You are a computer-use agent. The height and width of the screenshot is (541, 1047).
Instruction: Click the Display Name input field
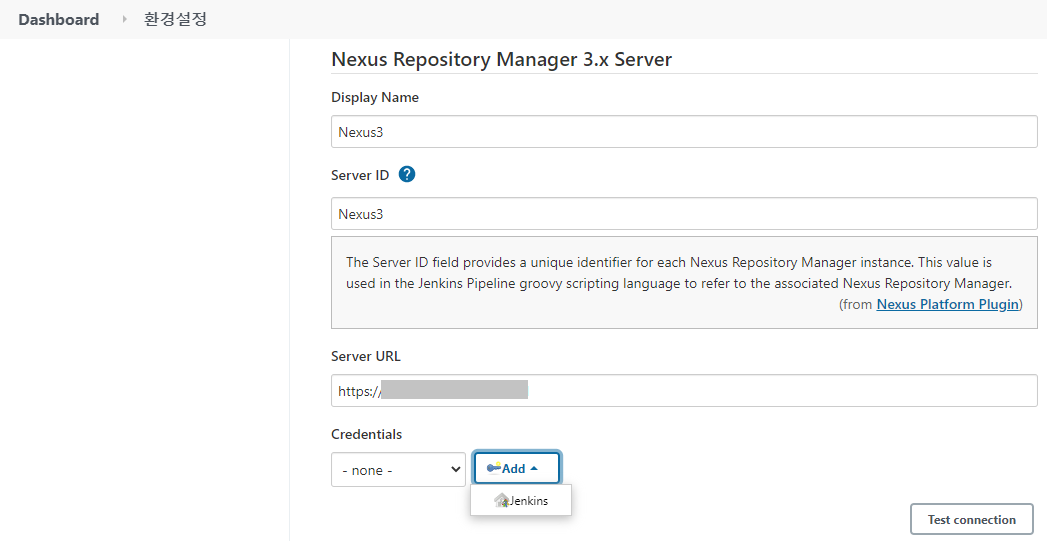684,132
